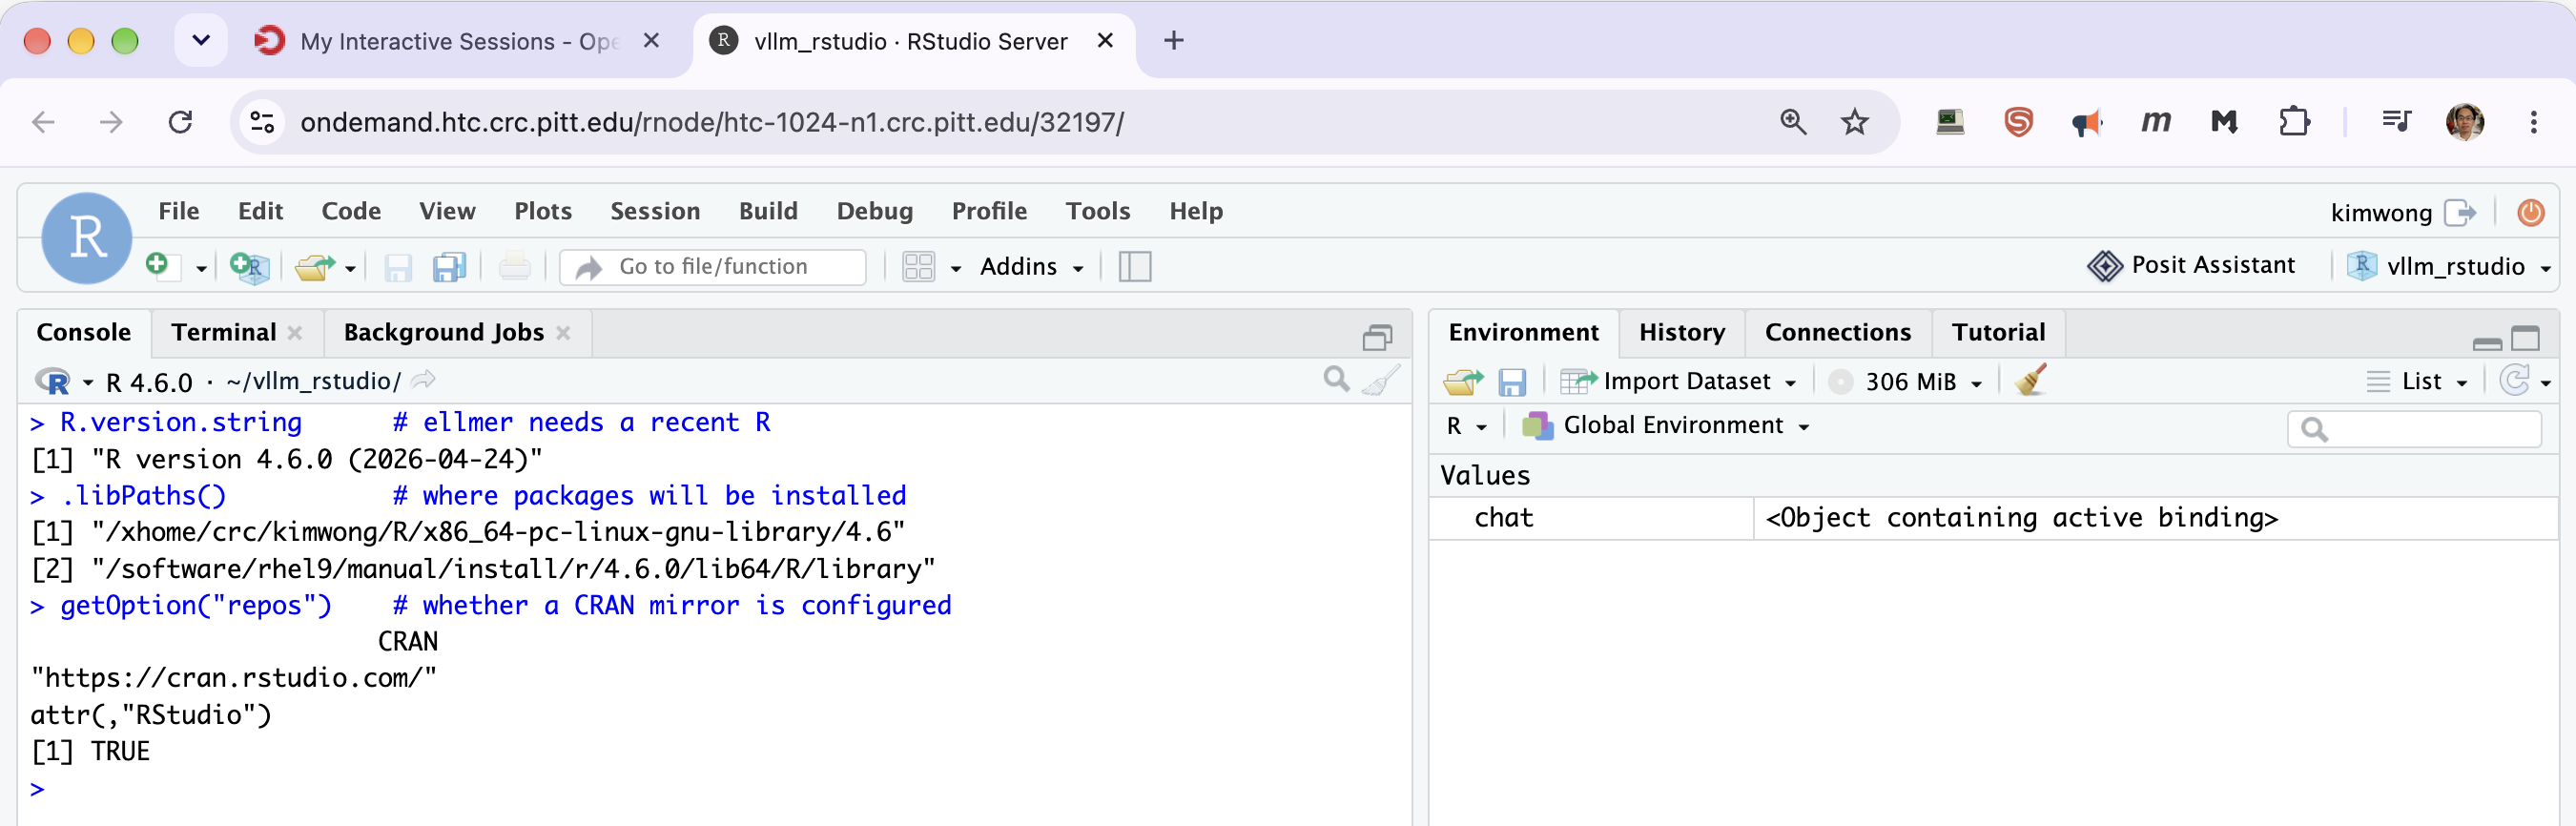
Task: Click the Print document icon
Action: click(x=515, y=267)
